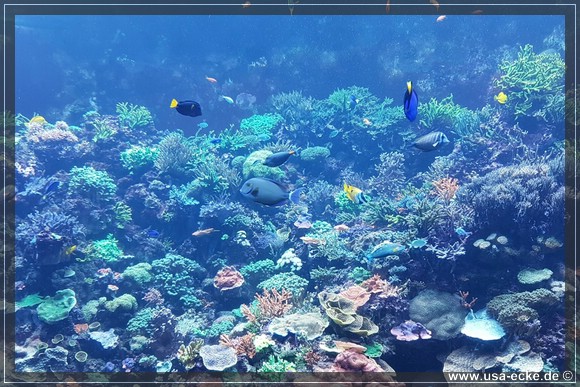The width and height of the screenshot is (580, 387).
Task: Click the small orange fish above reef center
Action: tap(211, 80)
